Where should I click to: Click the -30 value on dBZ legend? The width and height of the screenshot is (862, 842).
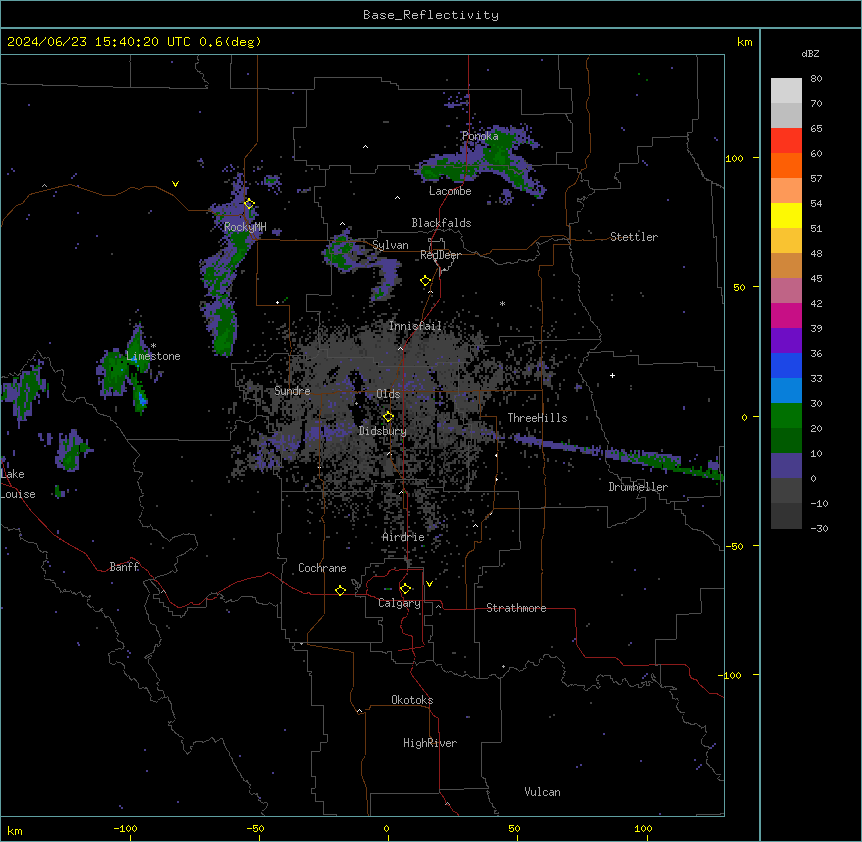819,528
